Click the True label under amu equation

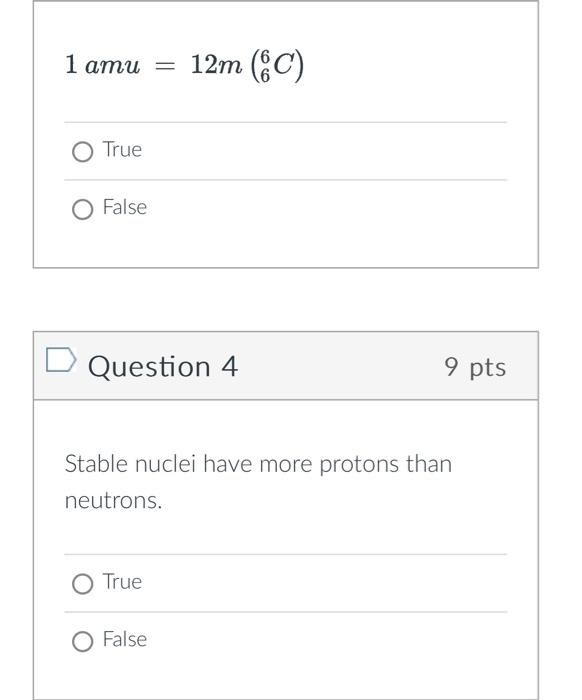(x=122, y=150)
